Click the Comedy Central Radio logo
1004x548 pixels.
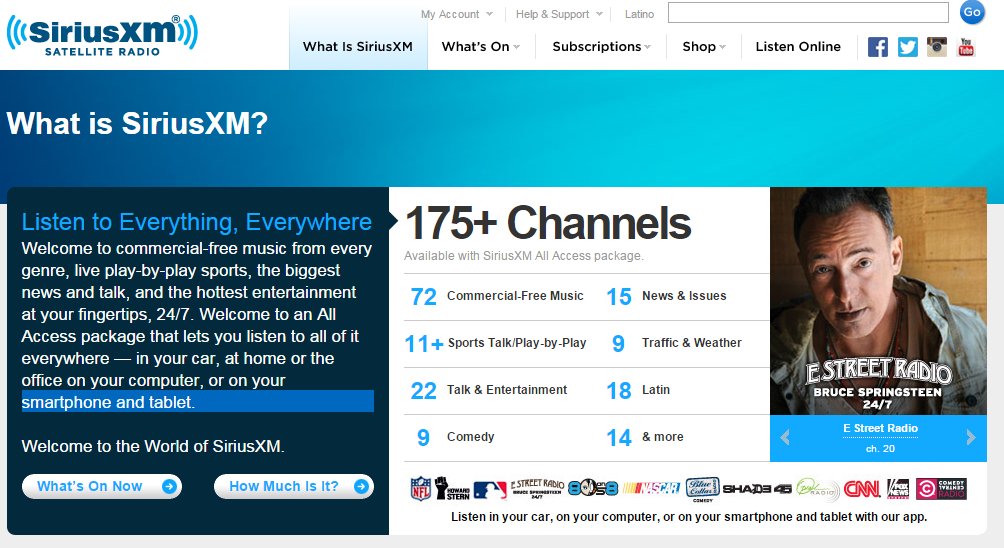(941, 489)
